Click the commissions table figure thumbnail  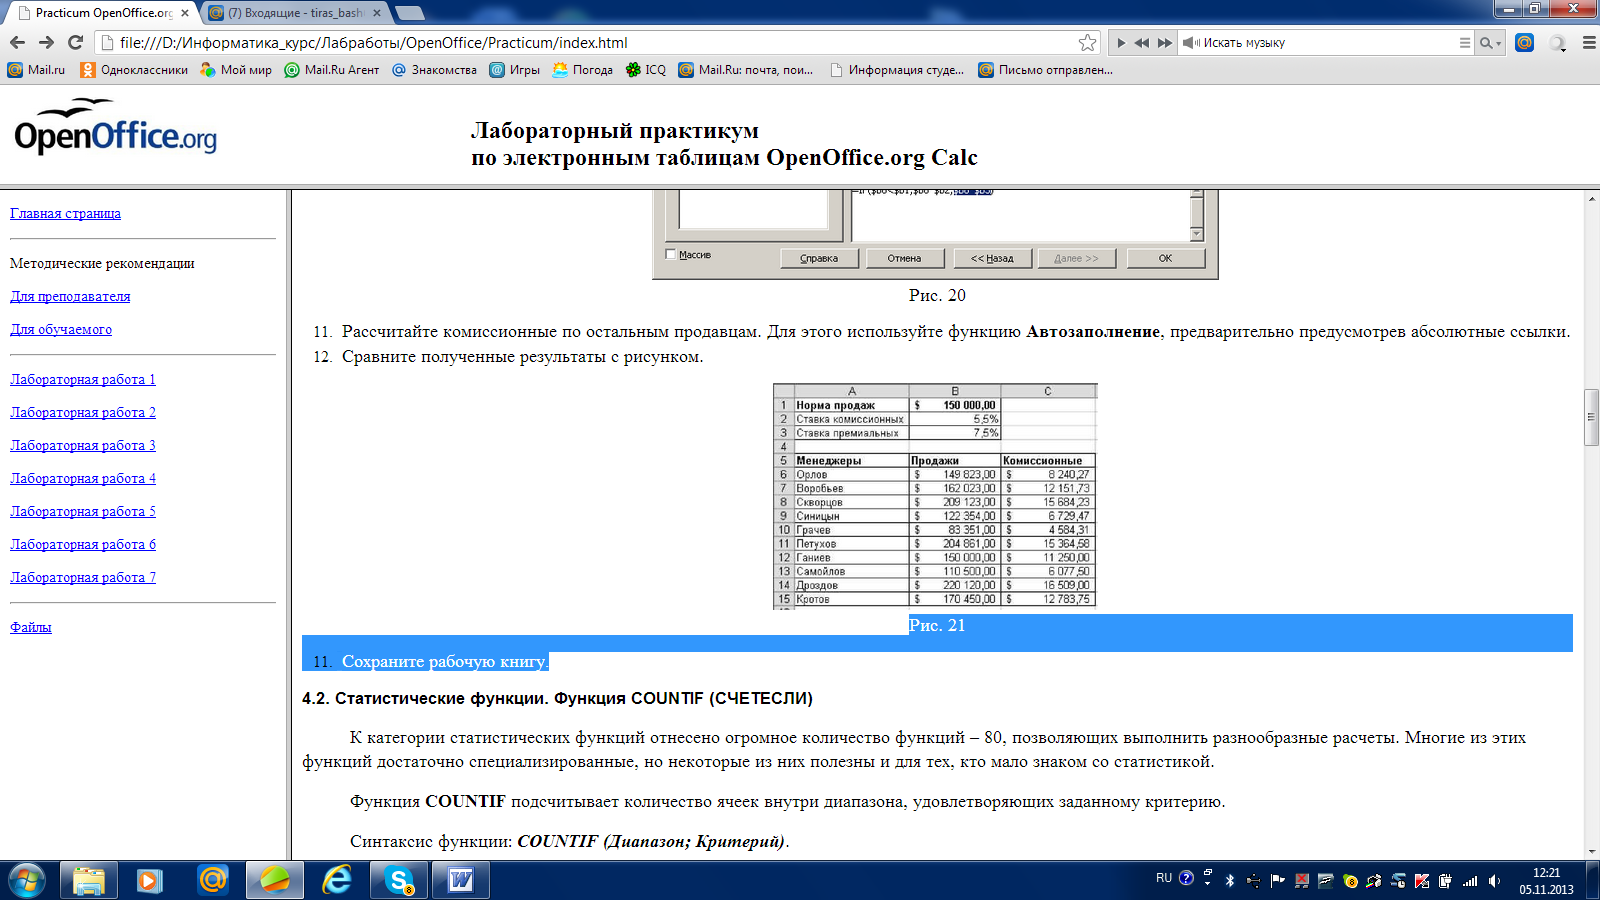[936, 496]
